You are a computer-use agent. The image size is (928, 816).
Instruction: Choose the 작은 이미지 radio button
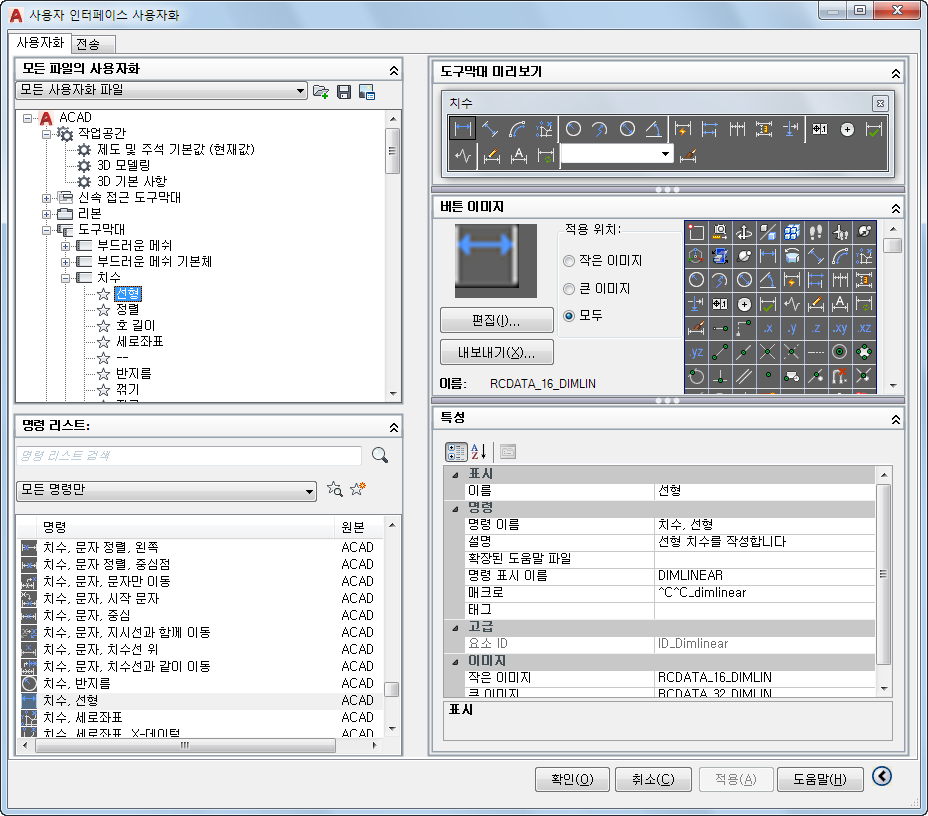click(569, 260)
